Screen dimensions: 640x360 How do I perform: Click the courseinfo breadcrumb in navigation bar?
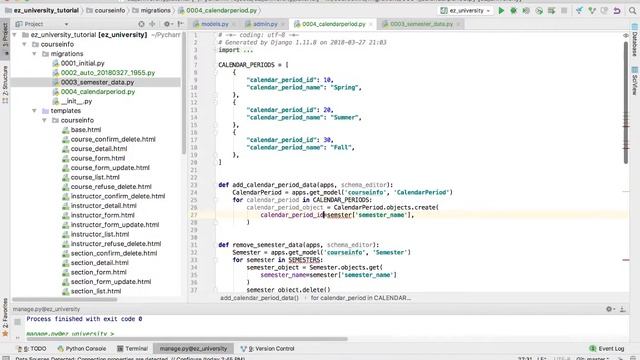(106, 11)
